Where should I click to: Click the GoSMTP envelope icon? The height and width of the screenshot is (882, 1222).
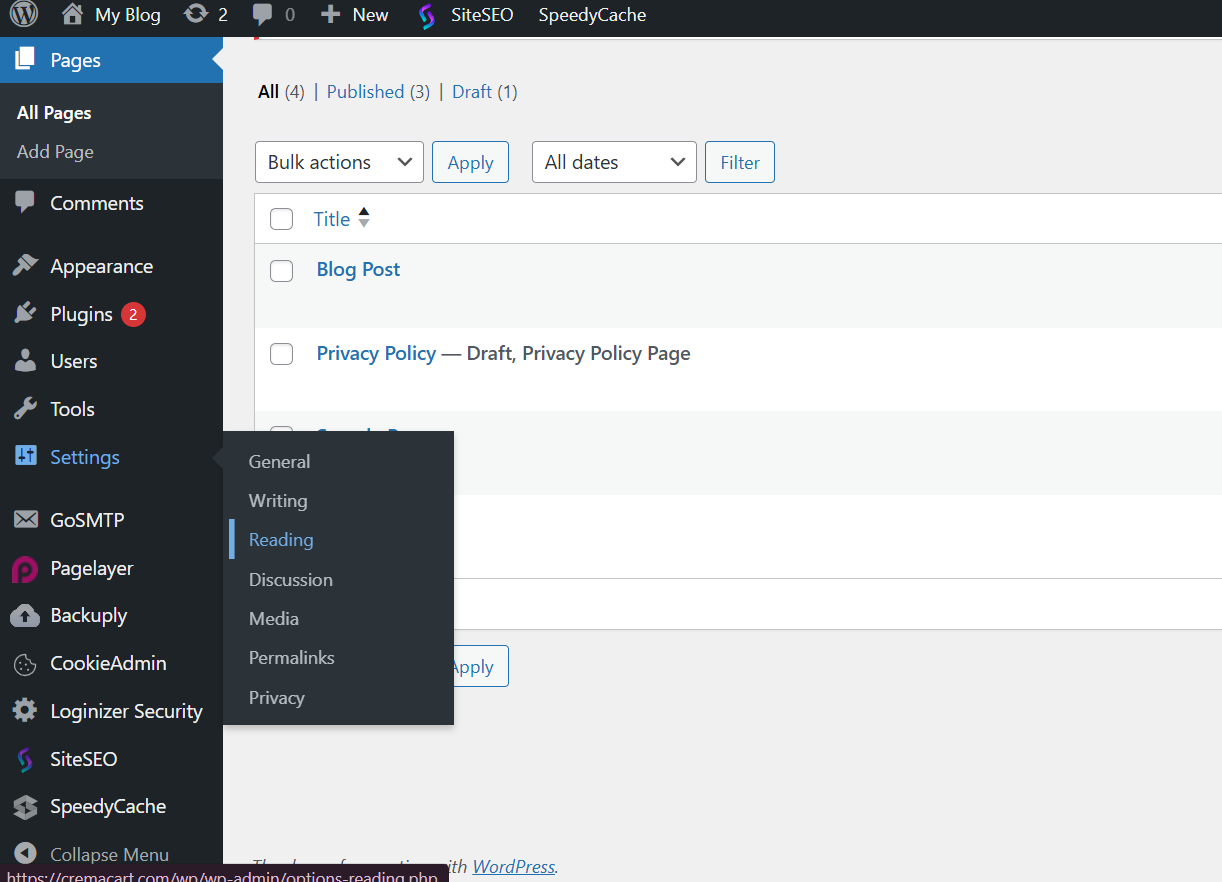click(25, 520)
